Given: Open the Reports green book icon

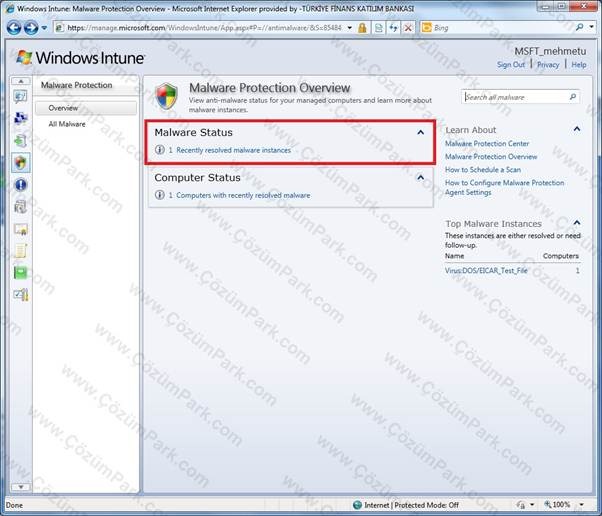Looking at the screenshot, I should coord(20,273).
